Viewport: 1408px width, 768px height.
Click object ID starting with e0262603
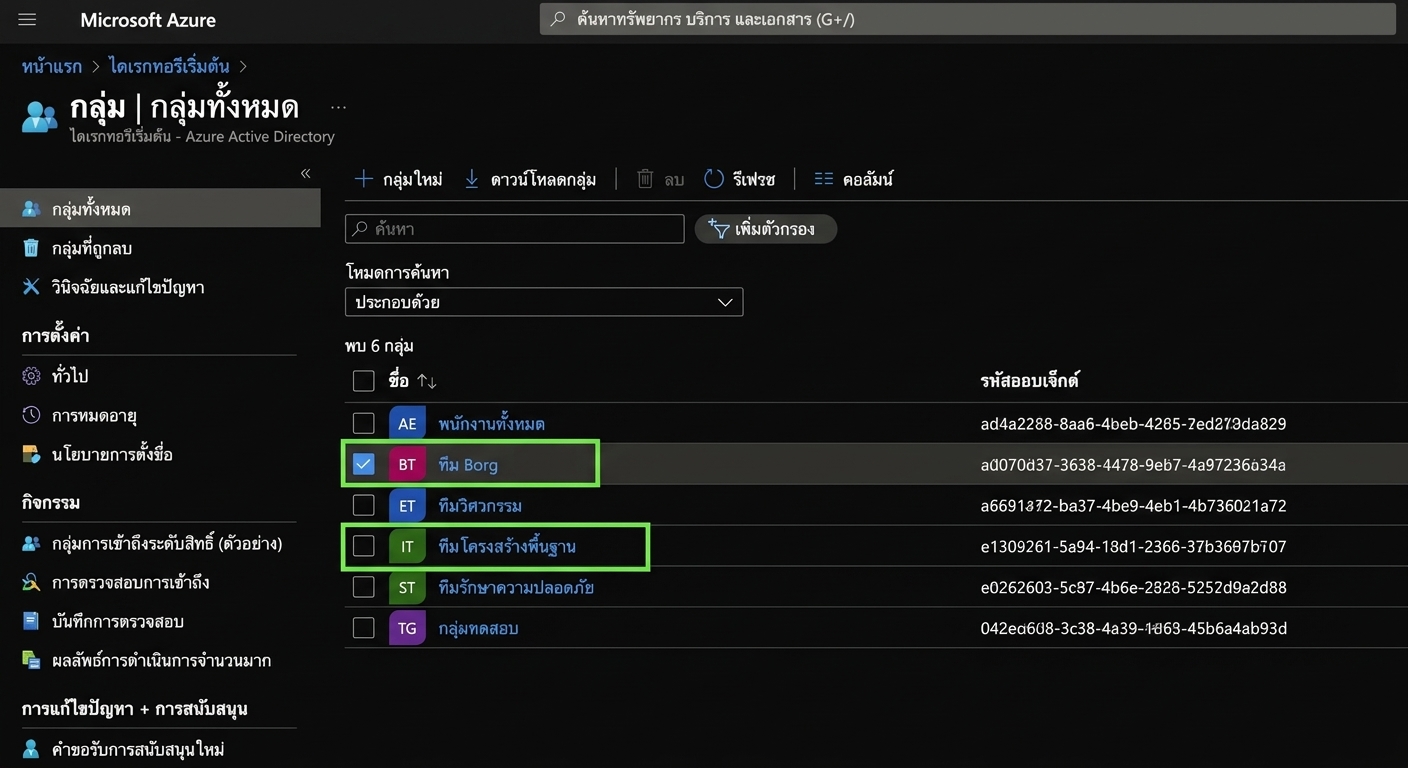click(1133, 588)
